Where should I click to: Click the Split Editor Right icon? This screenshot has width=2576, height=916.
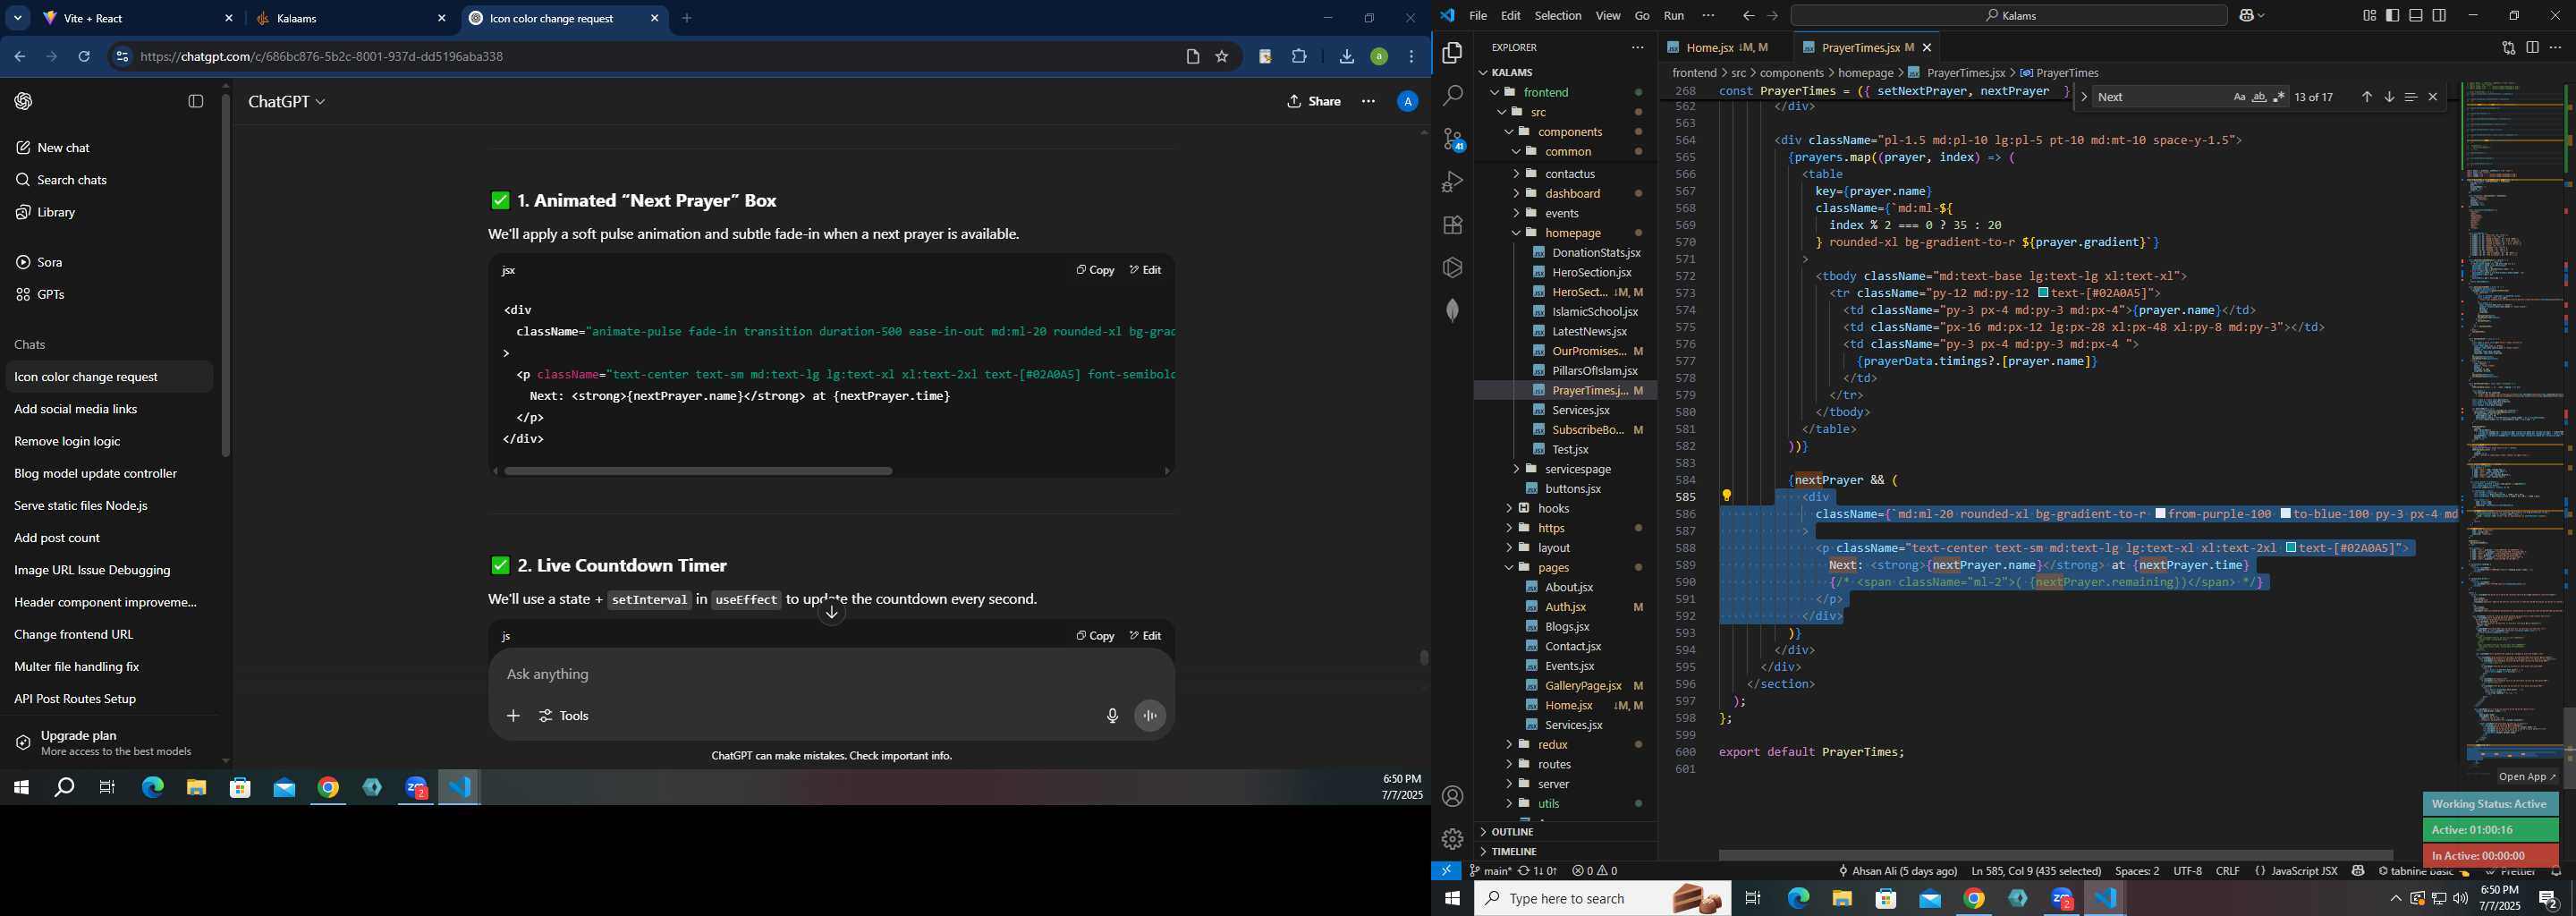2531,48
